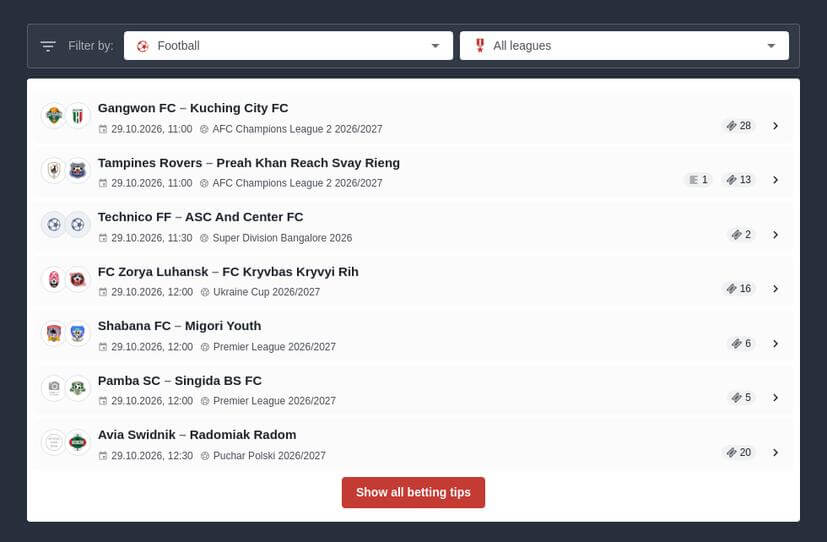The width and height of the screenshot is (827, 542).
Task: Click chevron arrow on Technico FF row
Action: (775, 235)
